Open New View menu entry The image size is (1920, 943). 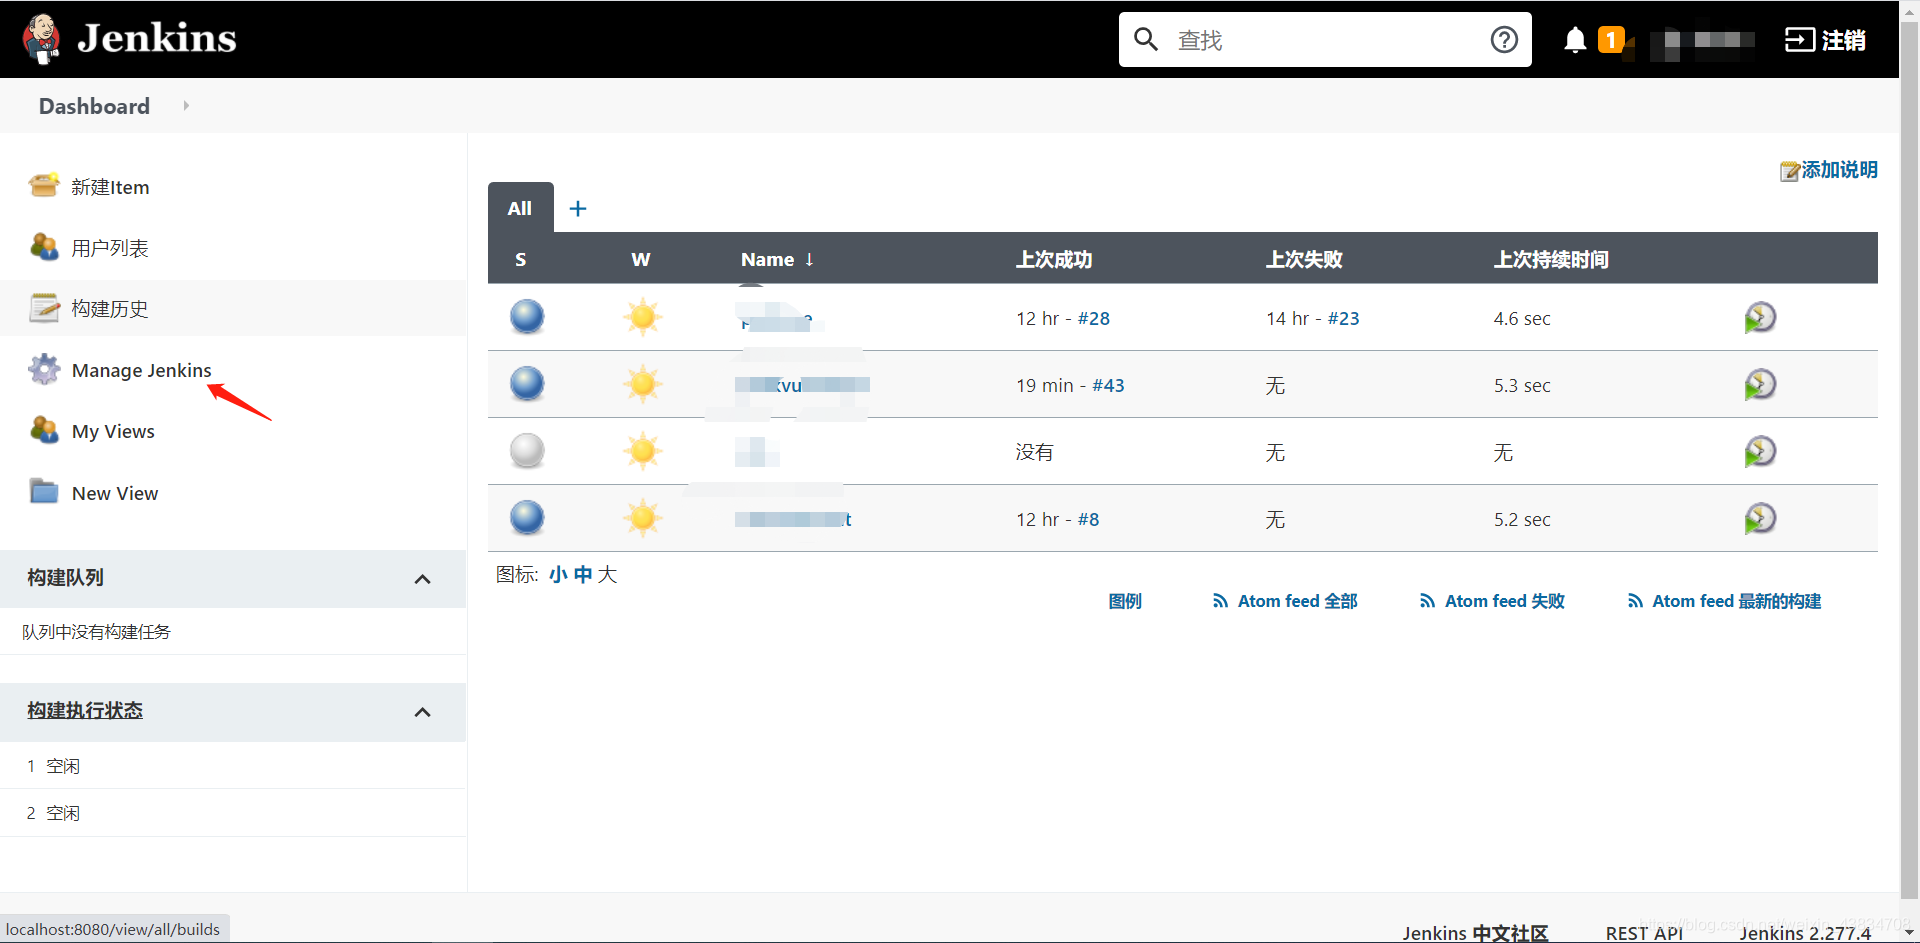click(115, 493)
